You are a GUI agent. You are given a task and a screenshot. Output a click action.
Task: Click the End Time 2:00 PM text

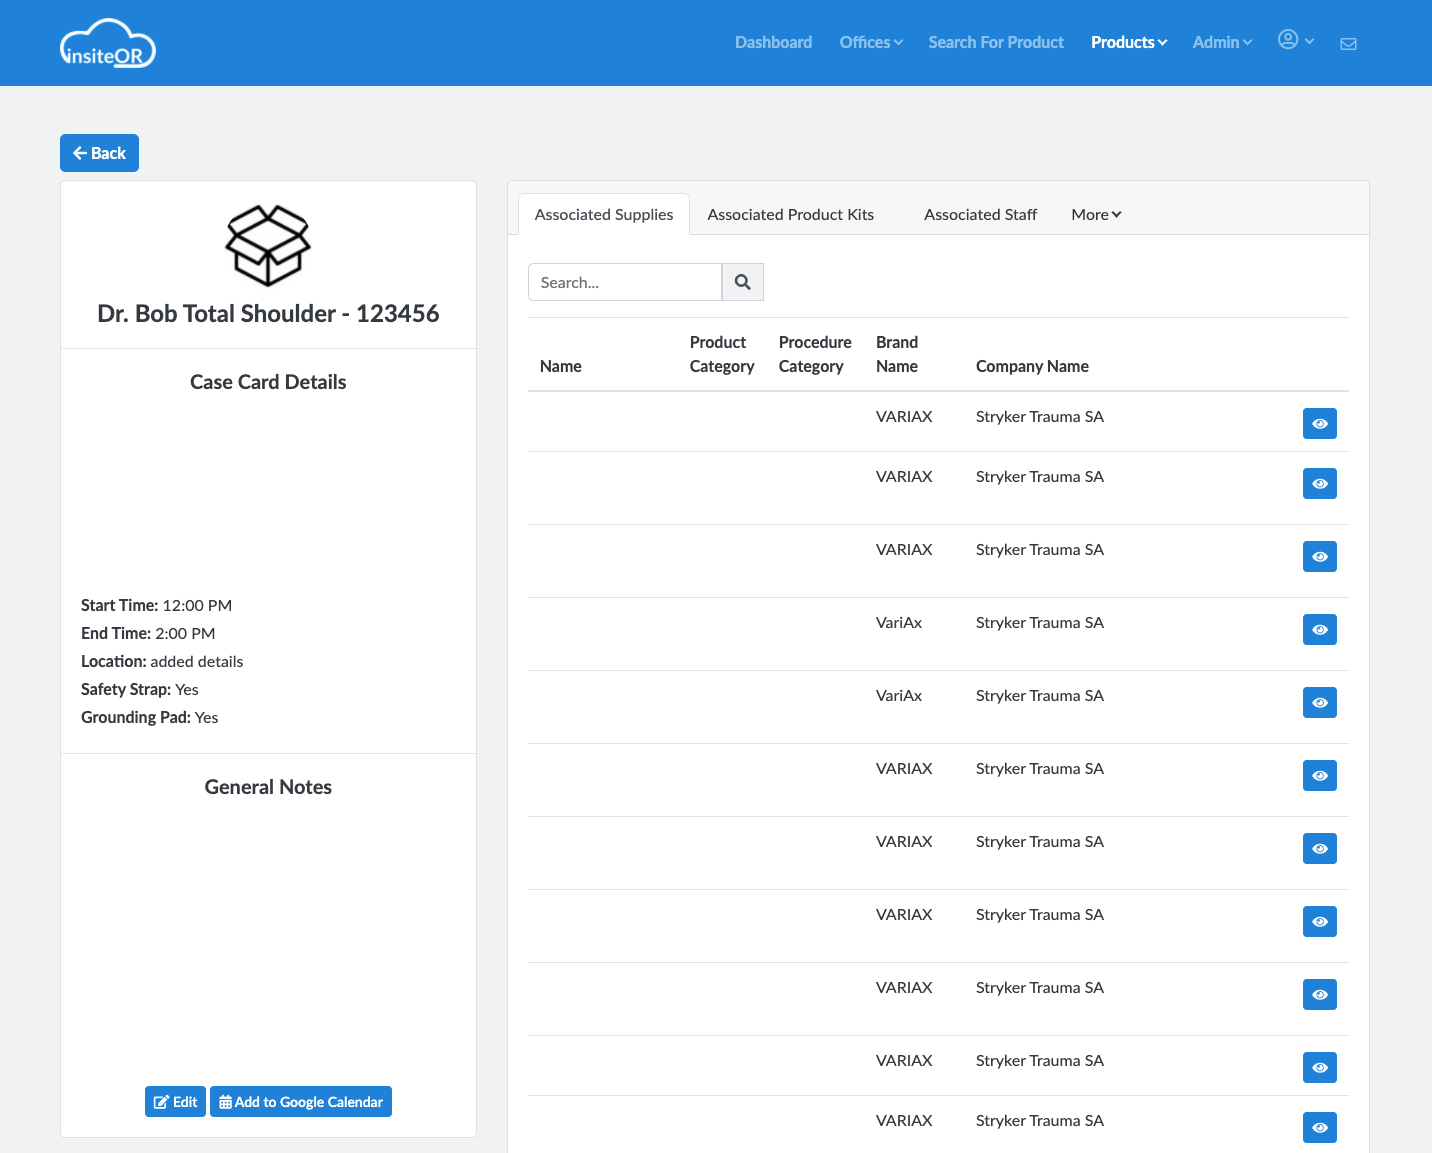(x=148, y=633)
